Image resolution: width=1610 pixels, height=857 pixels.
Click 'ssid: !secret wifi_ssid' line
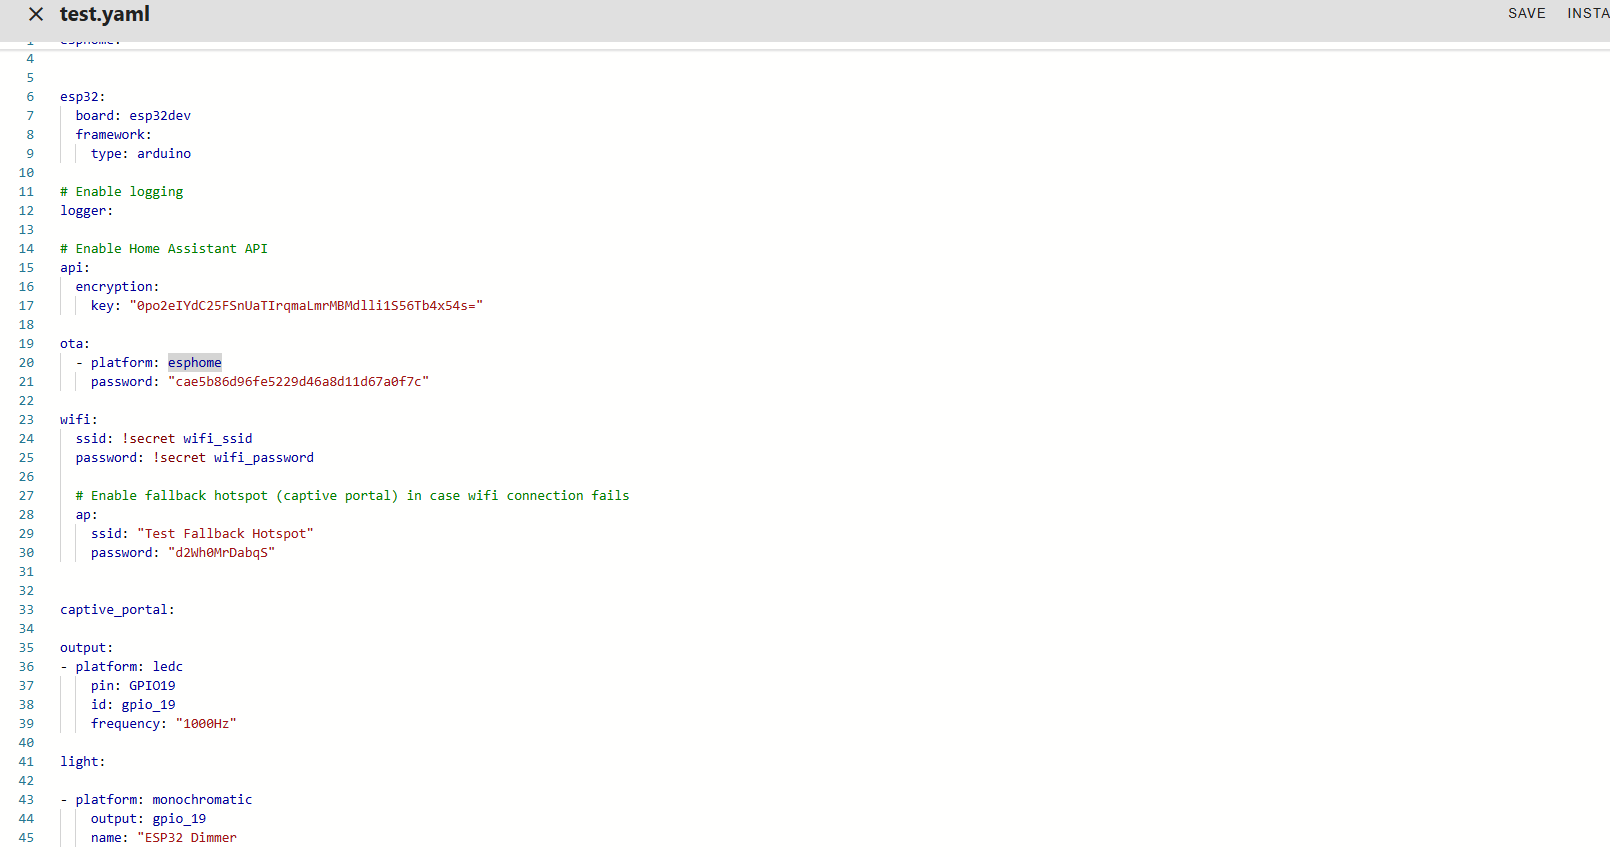pyautogui.click(x=164, y=439)
